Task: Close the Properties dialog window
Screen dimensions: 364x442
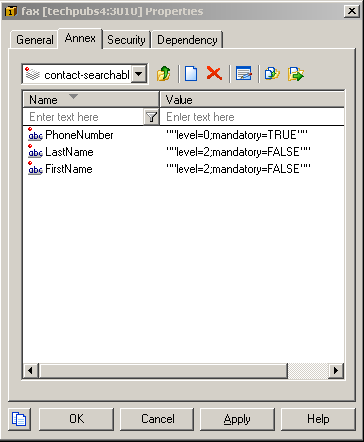Action: coord(352,11)
